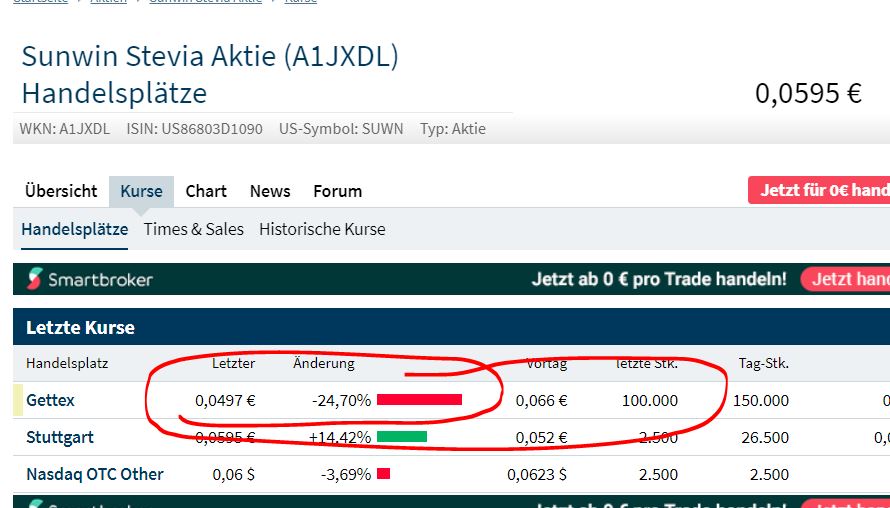Click the Handelsplatz column header
This screenshot has width=890, height=508.
[67, 363]
